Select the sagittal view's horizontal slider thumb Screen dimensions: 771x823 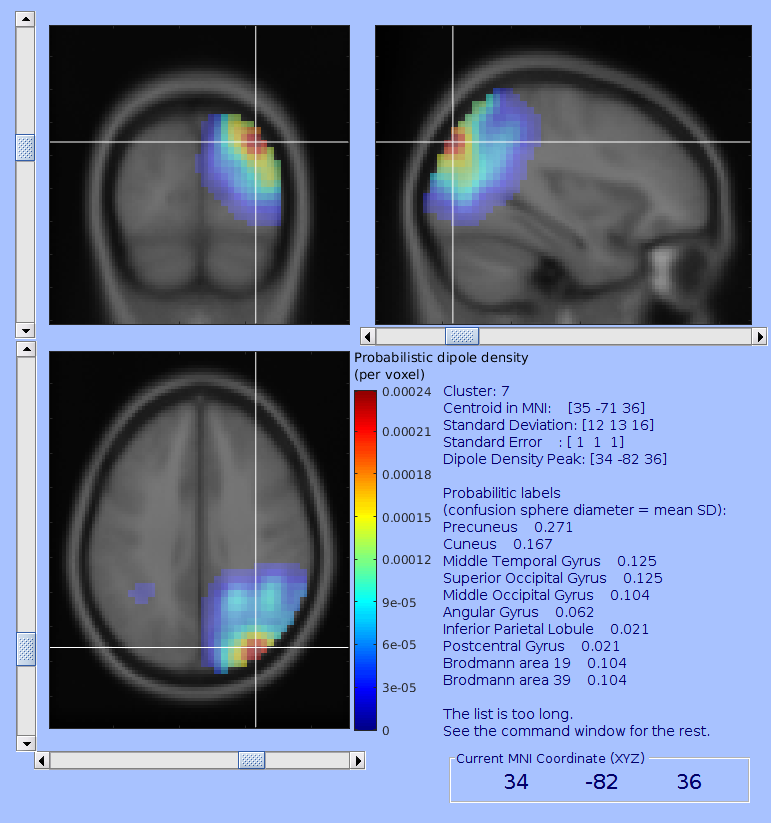coord(461,336)
